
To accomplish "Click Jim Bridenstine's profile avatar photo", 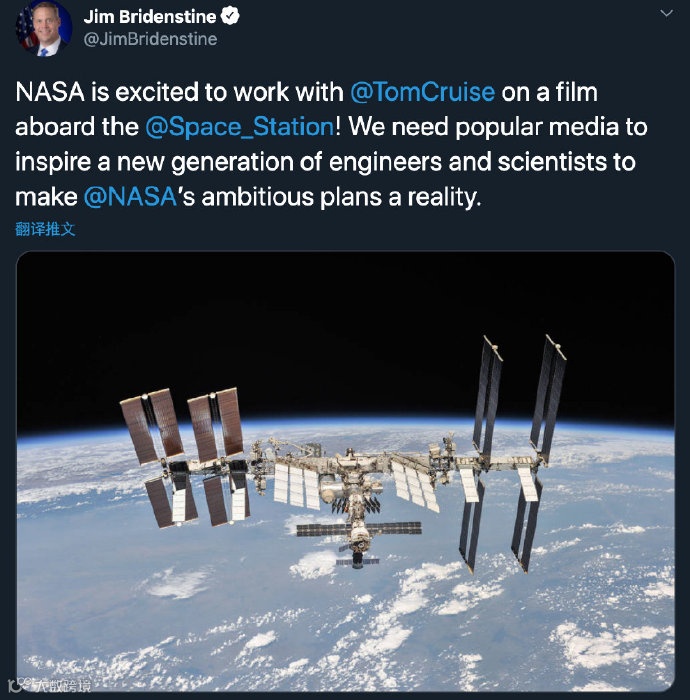I will point(43,27).
